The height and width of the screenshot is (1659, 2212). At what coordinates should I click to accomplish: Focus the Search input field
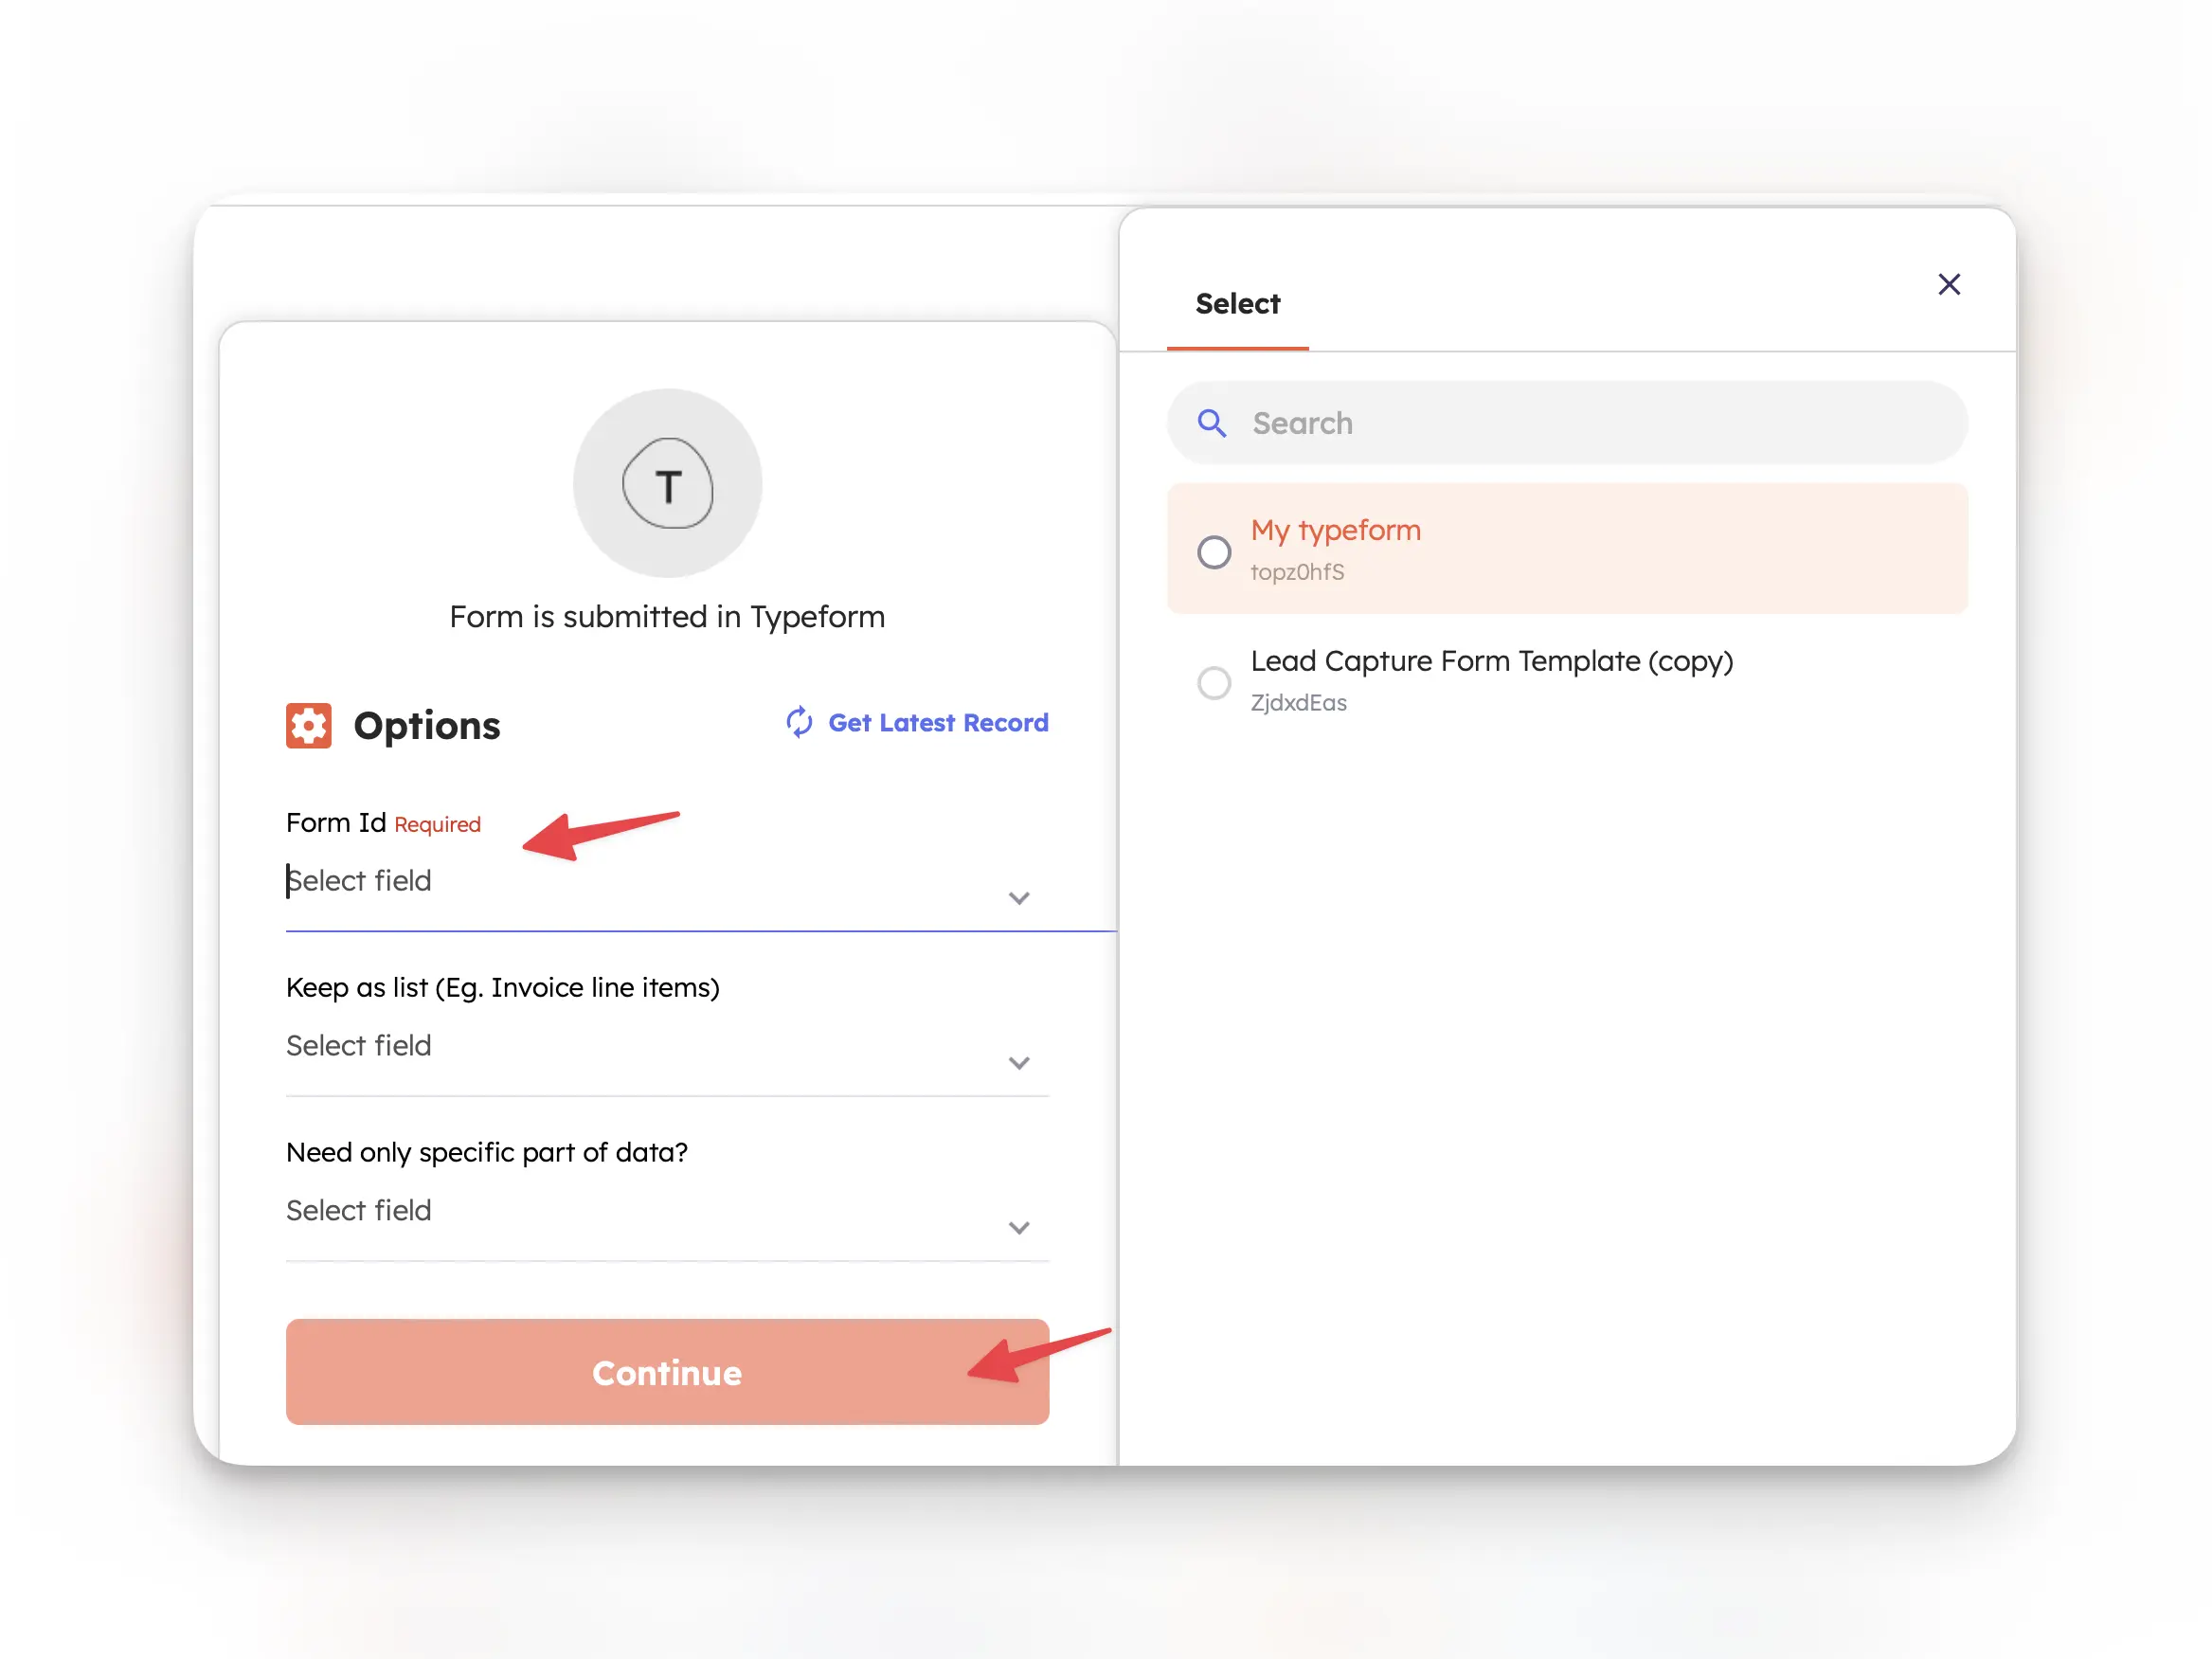pyautogui.click(x=1567, y=423)
